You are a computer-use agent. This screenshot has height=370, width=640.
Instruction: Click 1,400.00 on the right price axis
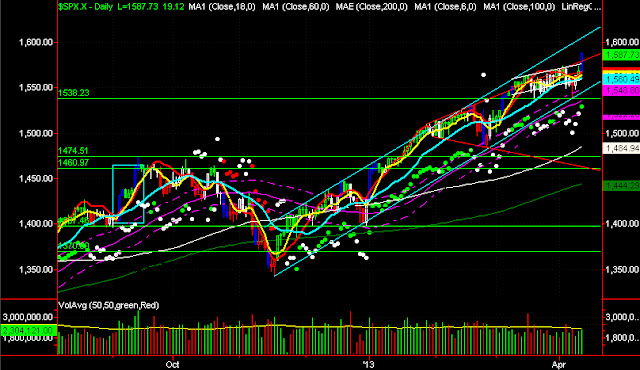(622, 224)
